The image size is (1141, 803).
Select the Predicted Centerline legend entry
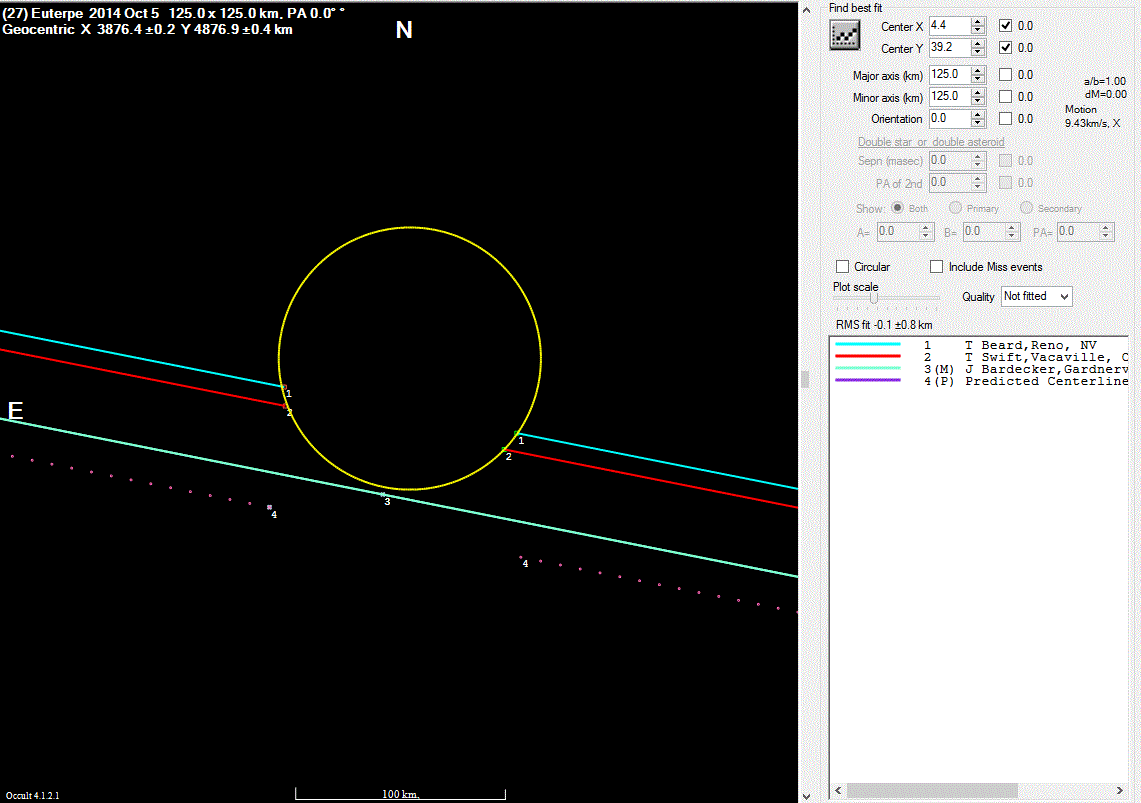coord(1045,381)
